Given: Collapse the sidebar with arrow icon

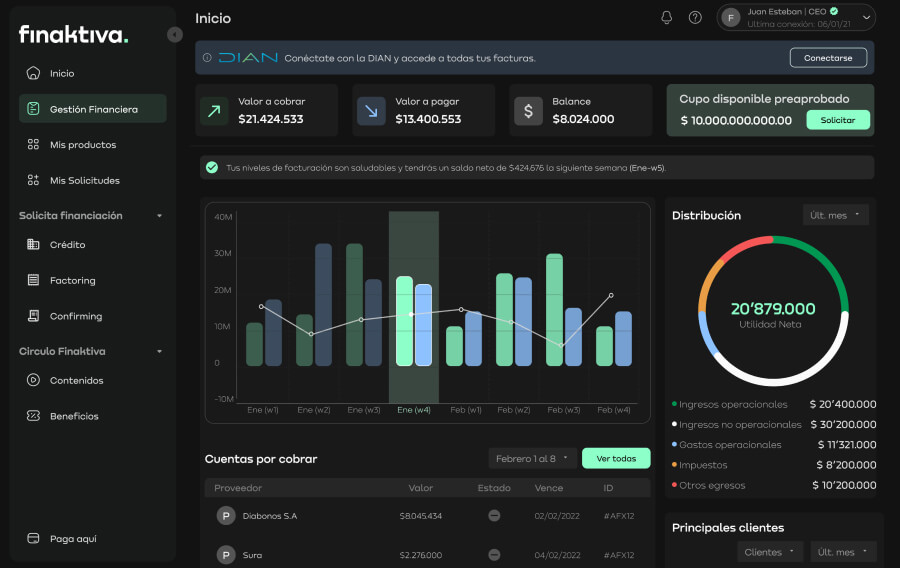Looking at the screenshot, I should tap(175, 35).
